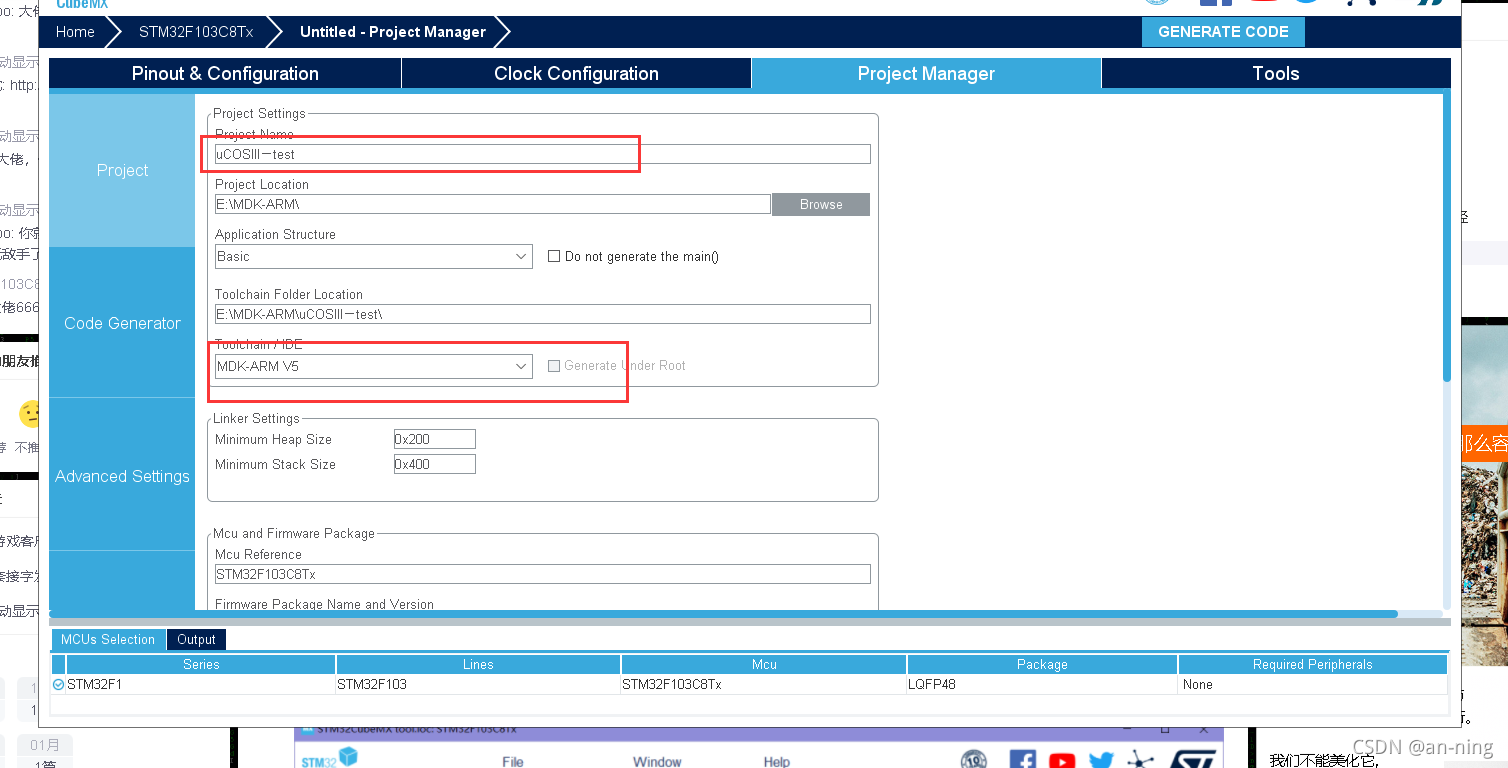This screenshot has width=1508, height=768.
Task: Click the Lines column header
Action: pyautogui.click(x=478, y=664)
